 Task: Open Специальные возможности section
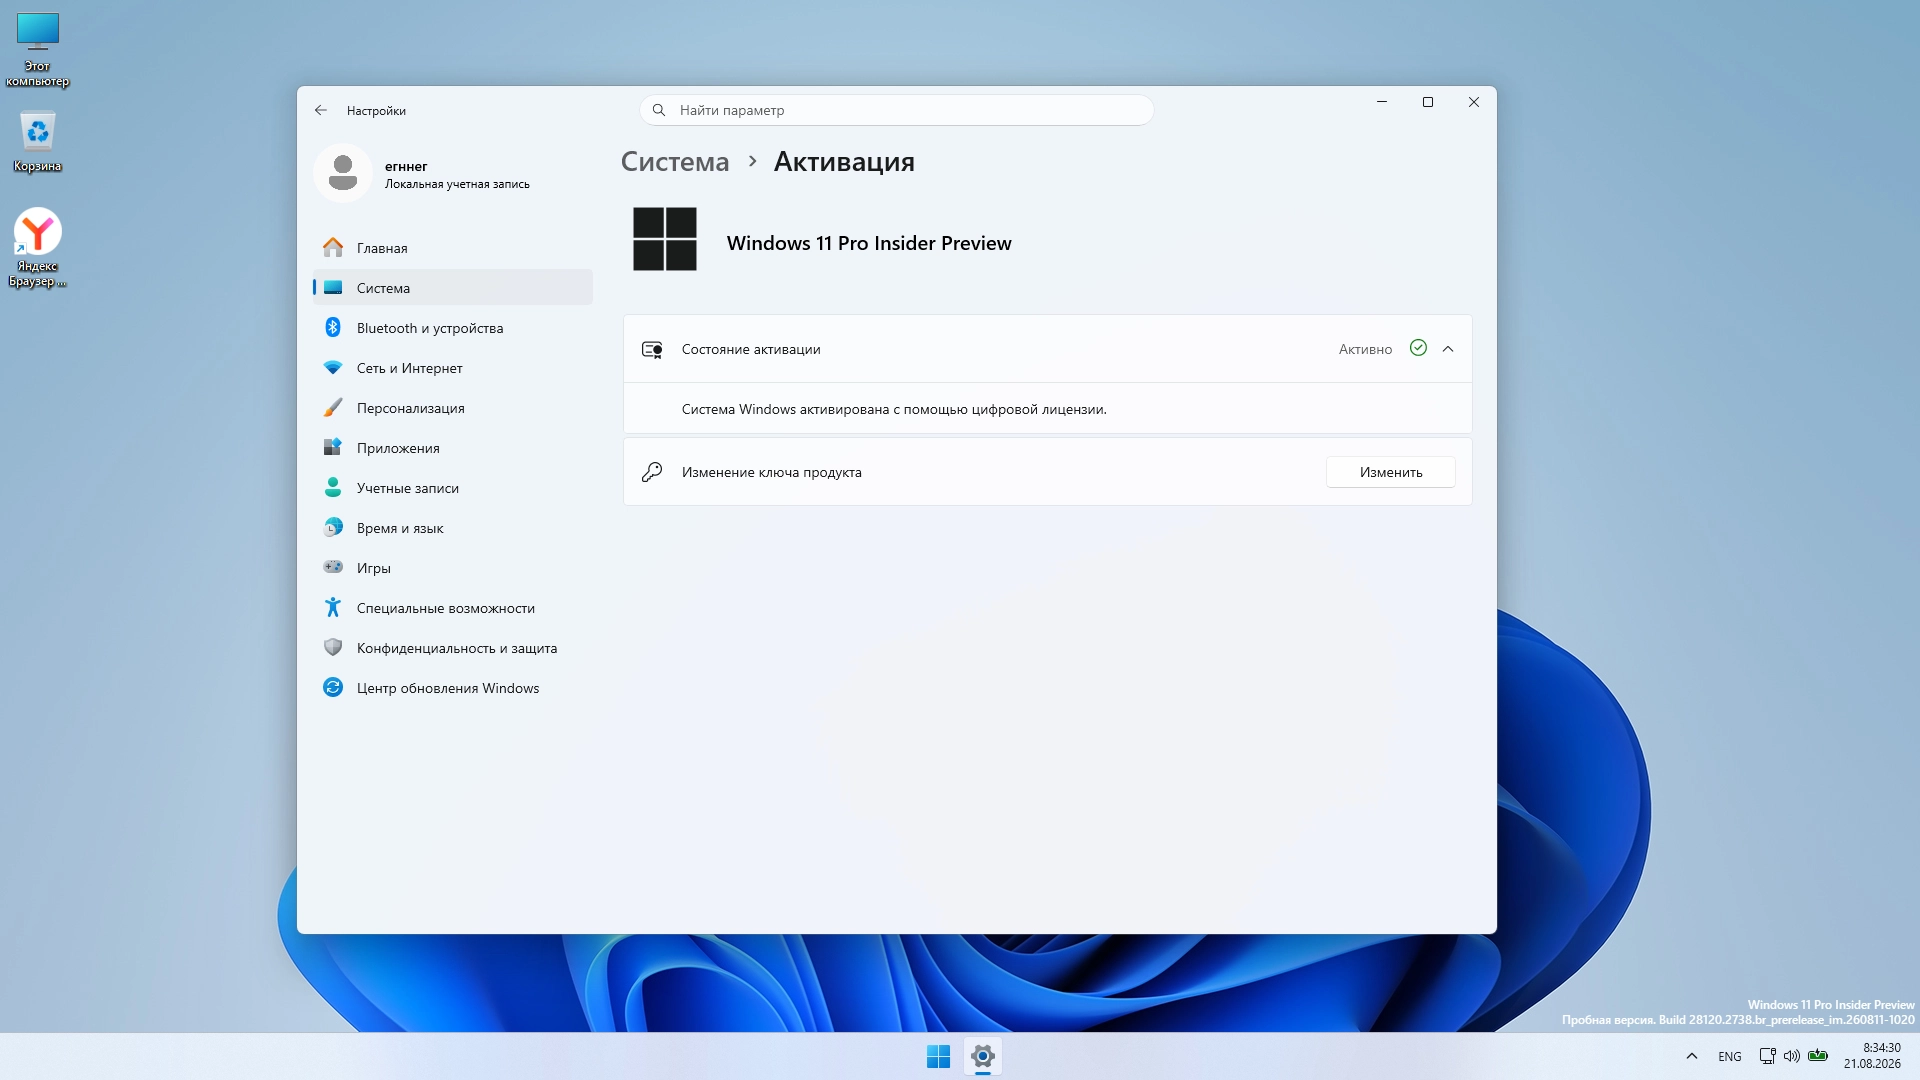[453, 608]
